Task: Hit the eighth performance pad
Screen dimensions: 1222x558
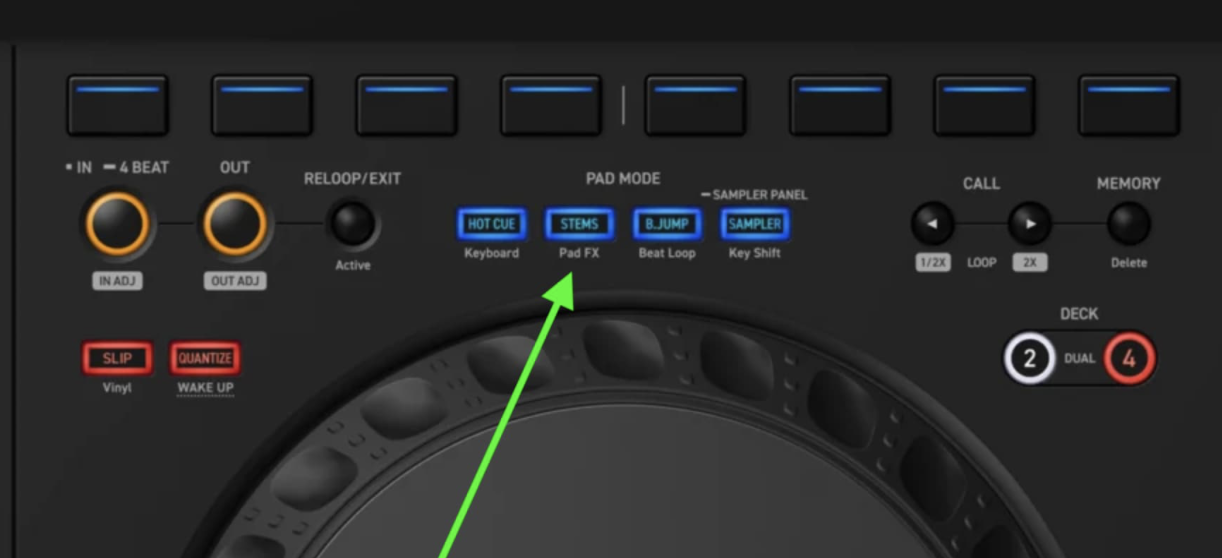Action: coord(1128,105)
